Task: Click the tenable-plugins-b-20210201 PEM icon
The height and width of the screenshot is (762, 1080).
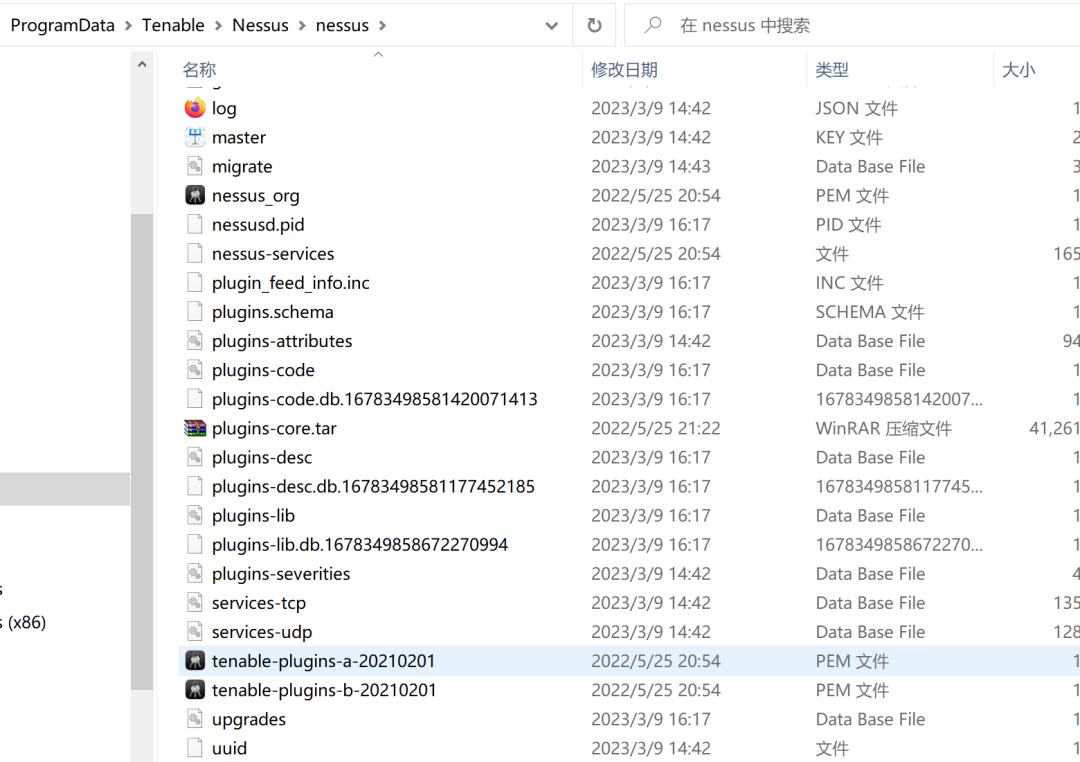Action: coord(195,690)
